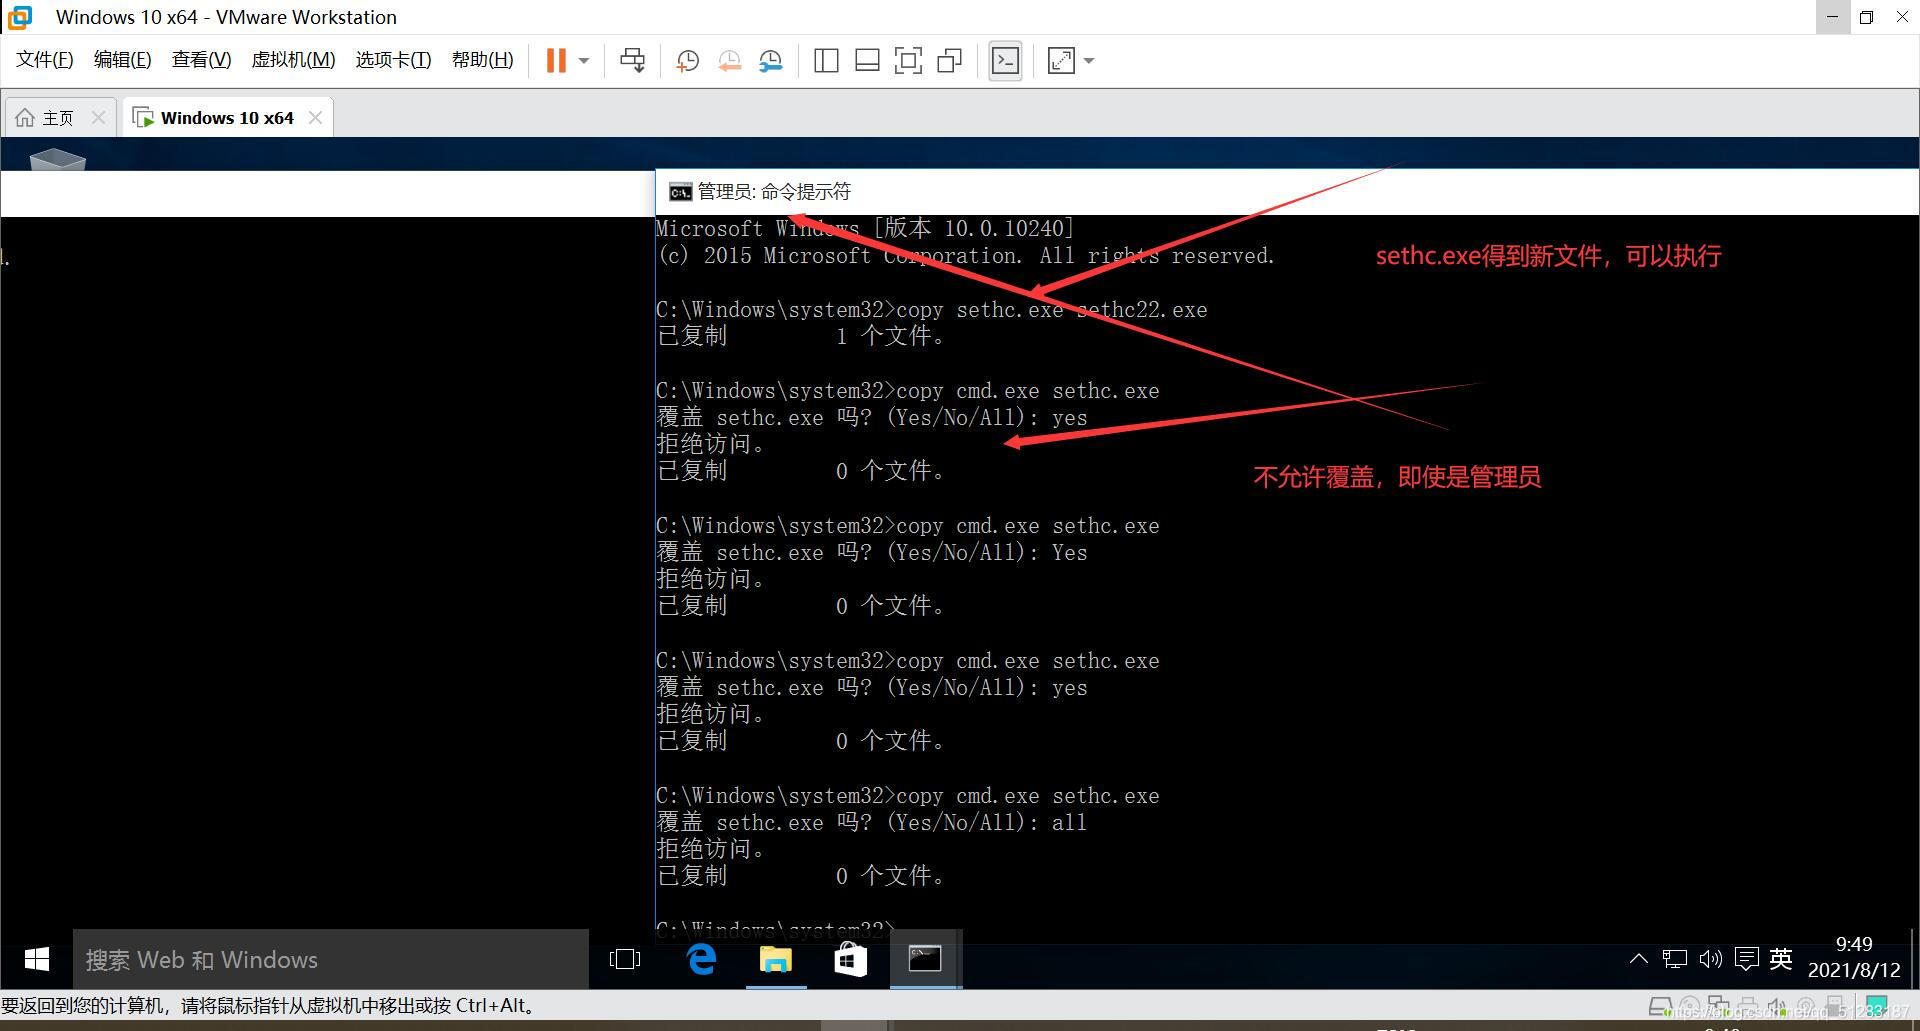This screenshot has height=1031, width=1920.
Task: Click the hard disk device status icon
Action: click(x=1660, y=1006)
